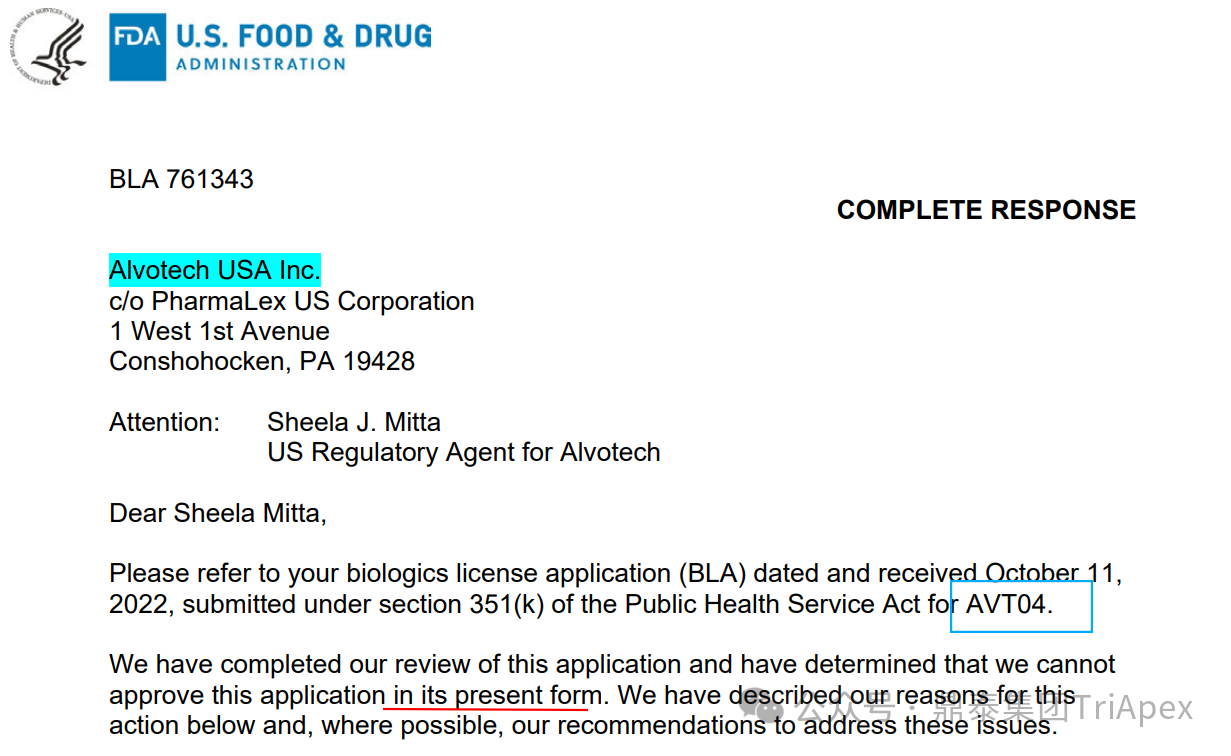1231x756 pixels.
Task: Click the c/o PharmaLex US Corporation line
Action: pyautogui.click(x=292, y=302)
